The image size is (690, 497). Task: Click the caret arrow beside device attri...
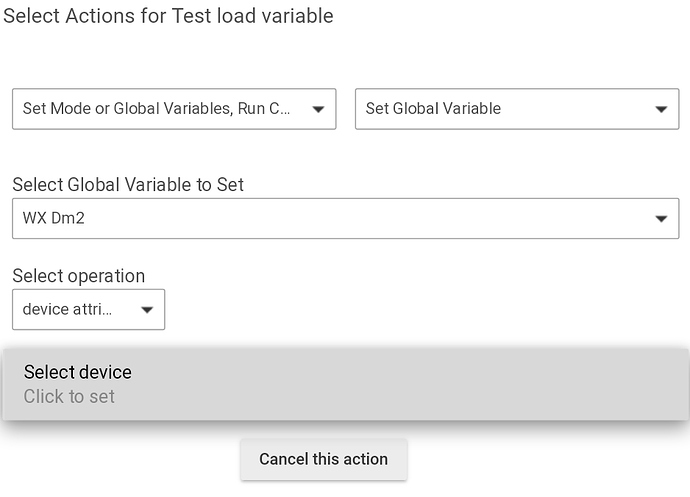[147, 310]
